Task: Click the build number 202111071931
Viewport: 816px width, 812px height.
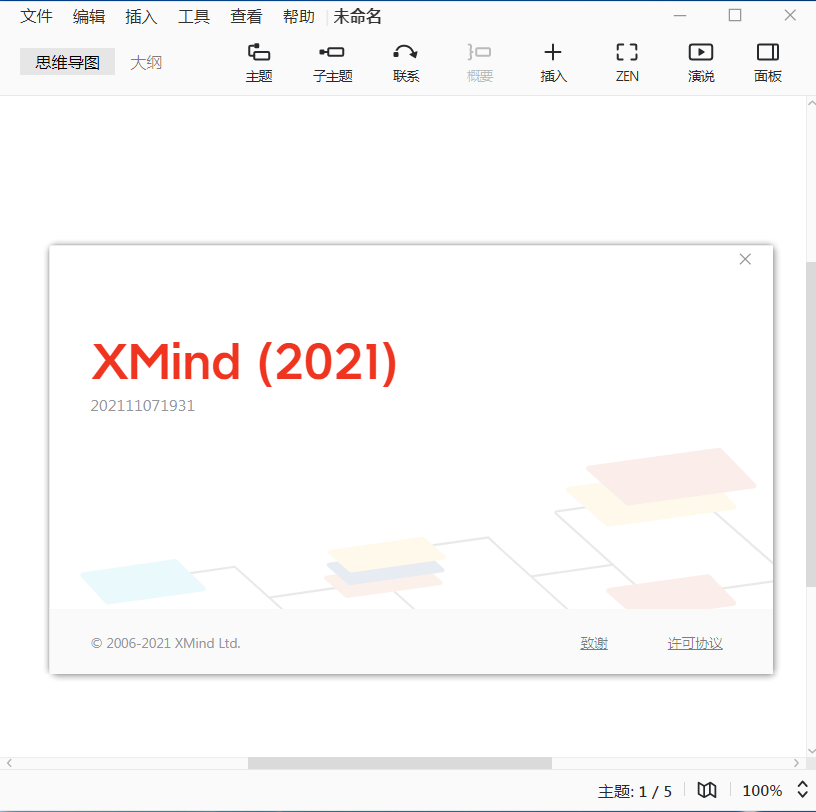Action: point(143,405)
